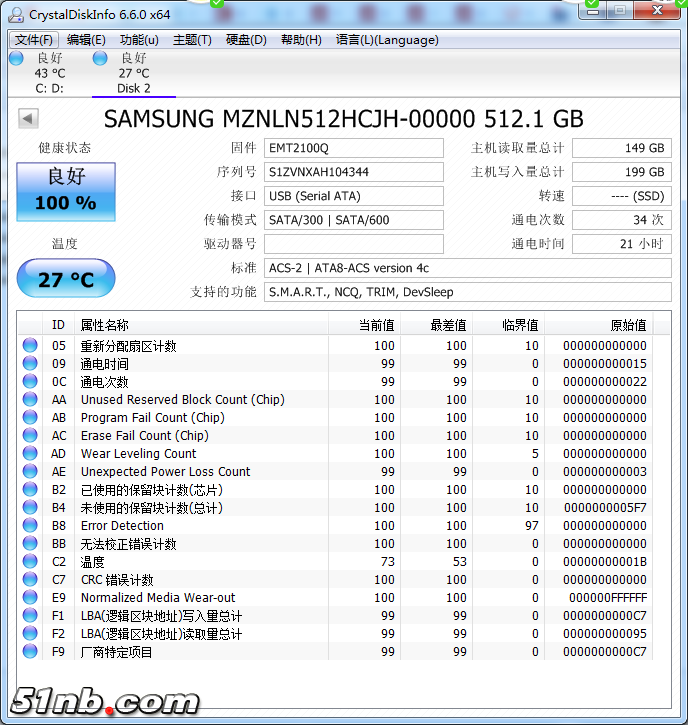The height and width of the screenshot is (725, 688).
Task: Open the 语言(L)(Language) menu
Action: (387, 40)
